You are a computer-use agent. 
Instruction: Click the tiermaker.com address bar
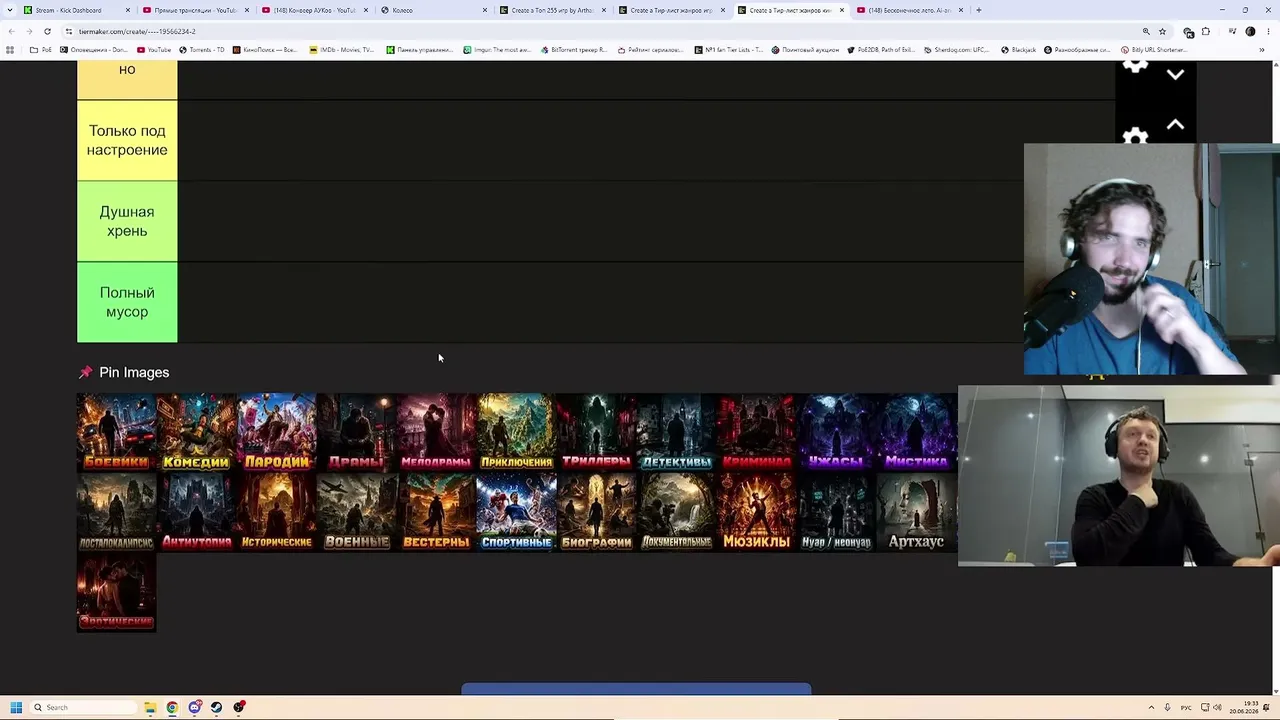click(600, 31)
